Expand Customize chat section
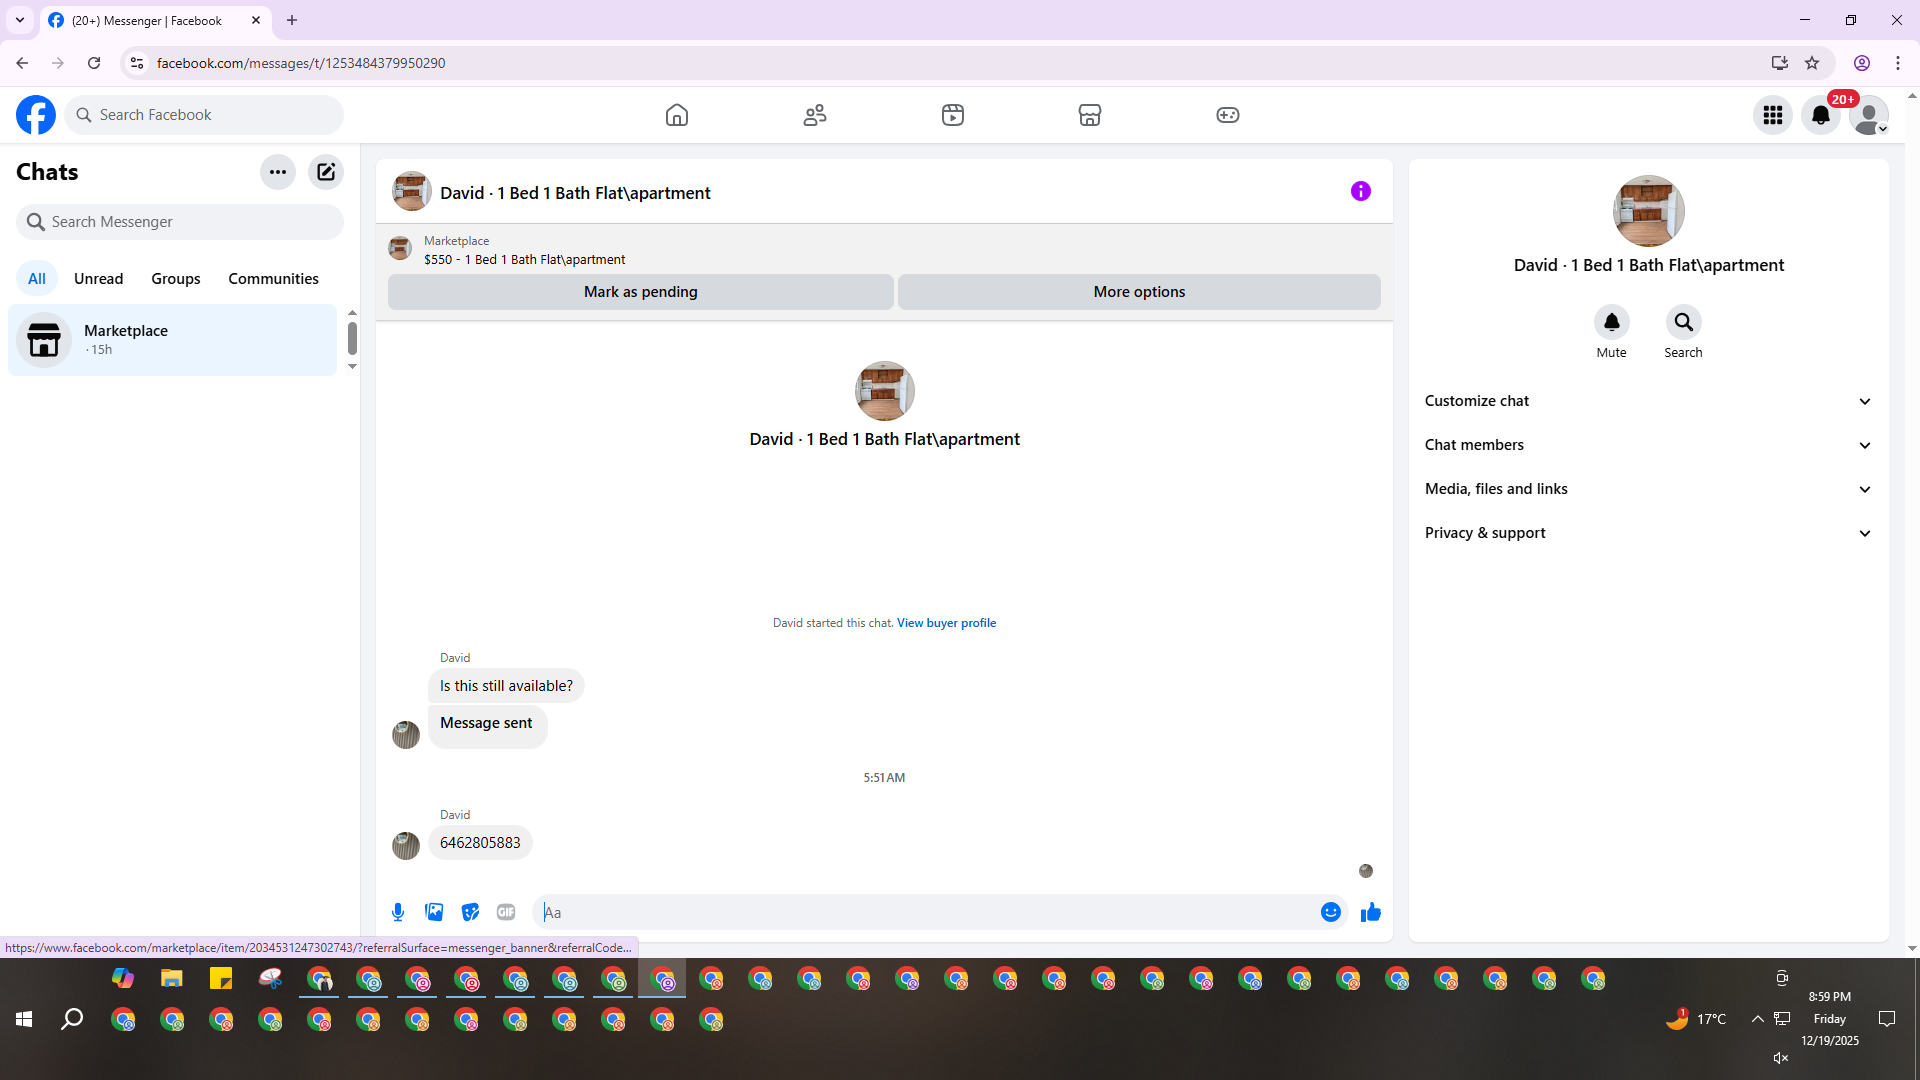1920x1080 pixels. coord(1648,401)
